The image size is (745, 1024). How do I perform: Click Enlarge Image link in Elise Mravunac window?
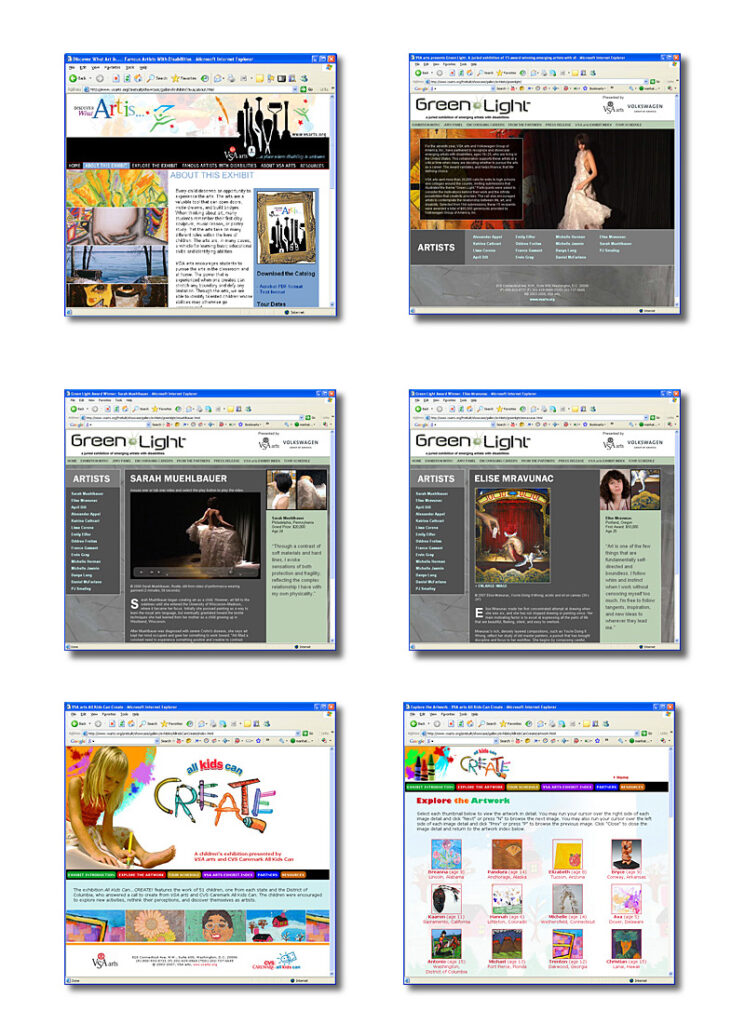pyautogui.click(x=491, y=586)
